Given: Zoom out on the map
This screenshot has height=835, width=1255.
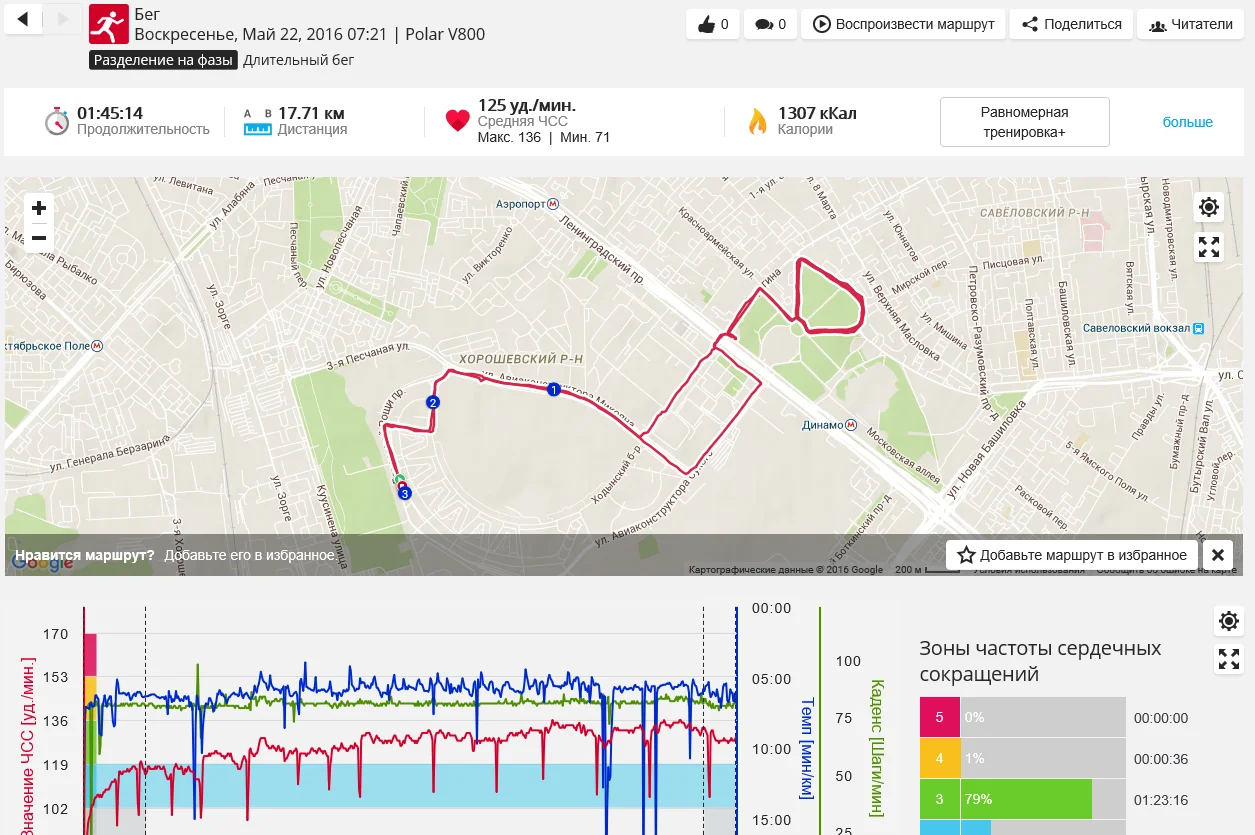Looking at the screenshot, I should tap(39, 238).
